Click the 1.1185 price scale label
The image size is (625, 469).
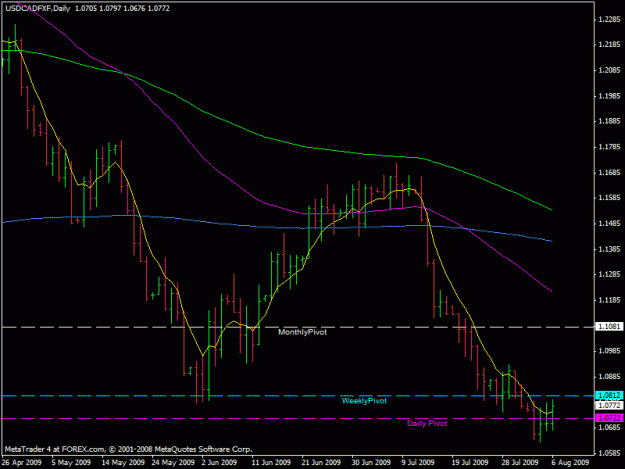(x=610, y=300)
